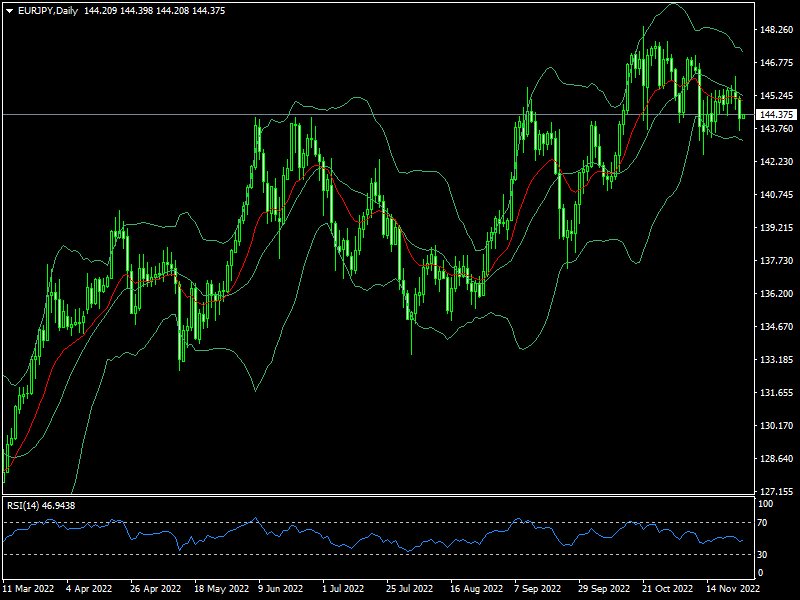Click the 137.730 price scale label
The image size is (800, 600).
click(777, 261)
